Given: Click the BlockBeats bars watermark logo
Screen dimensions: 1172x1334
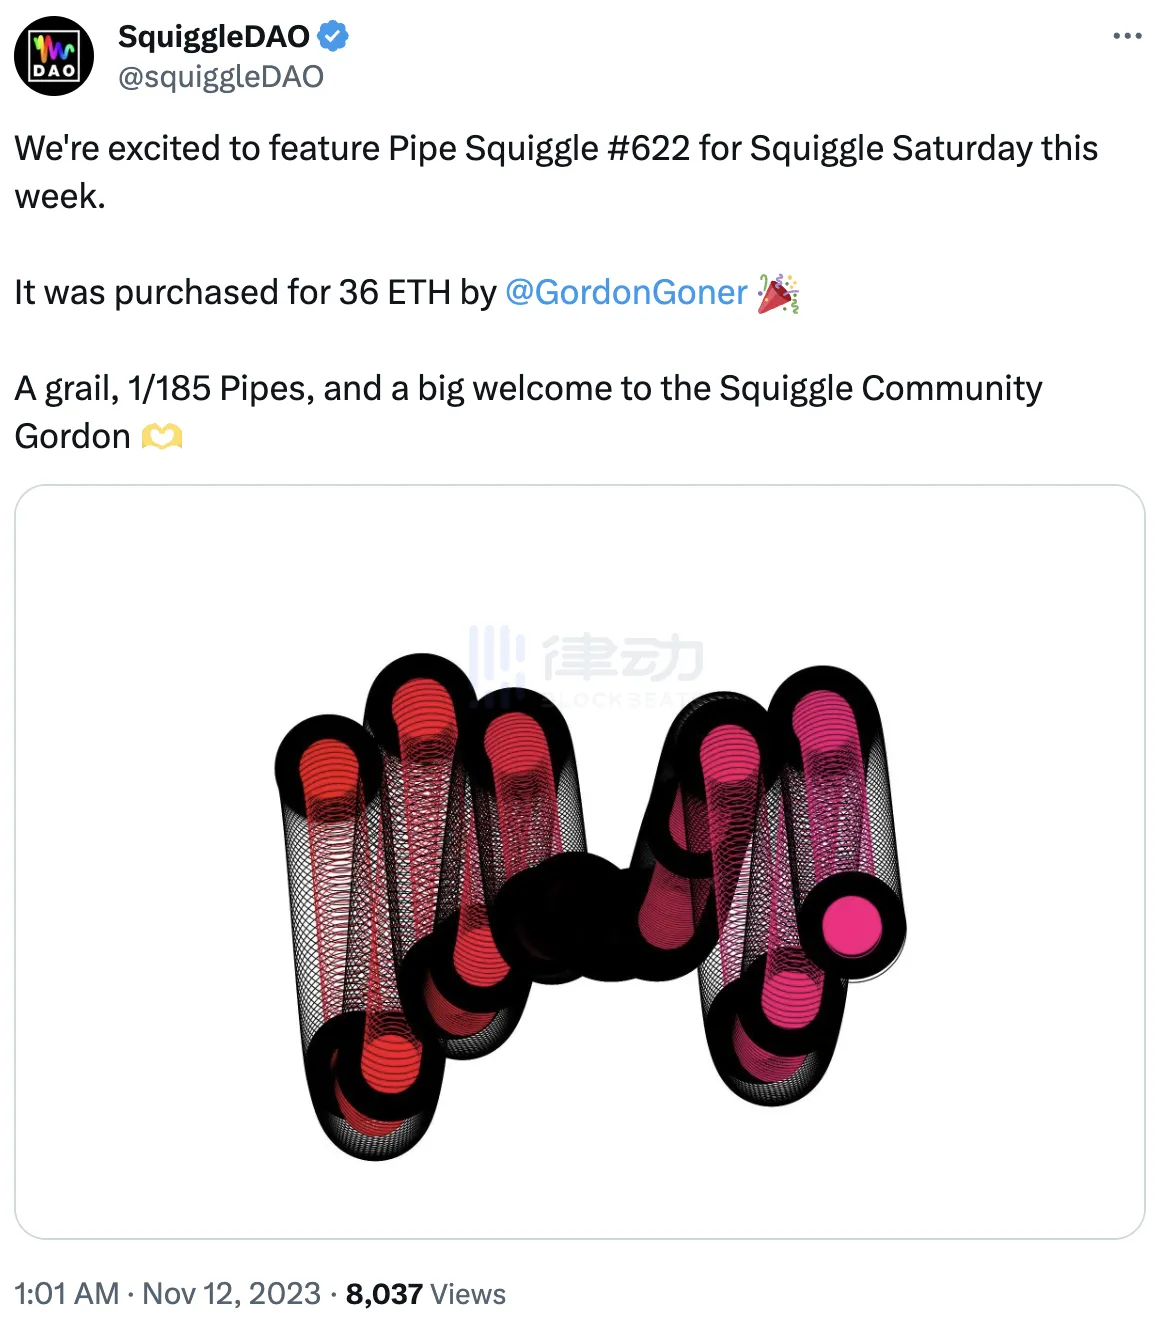Looking at the screenshot, I should (497, 658).
